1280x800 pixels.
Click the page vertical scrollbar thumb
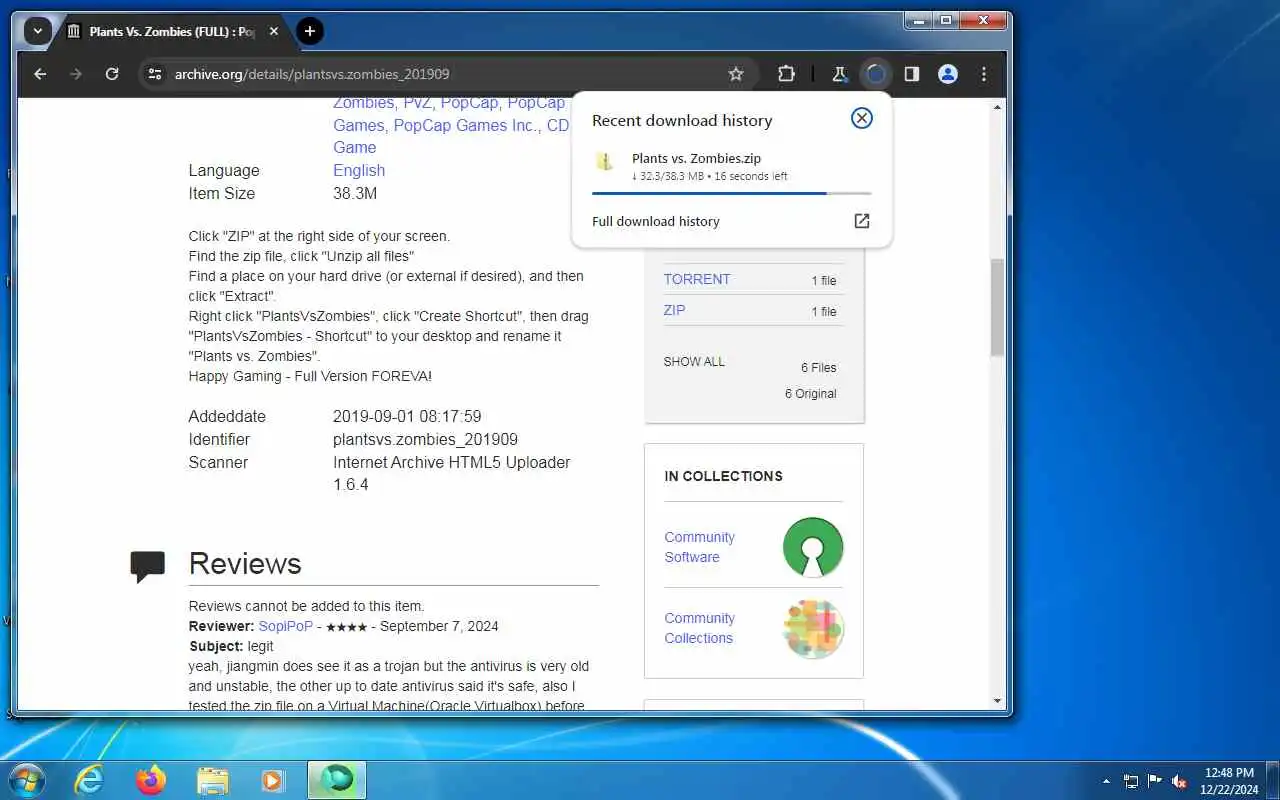(997, 307)
